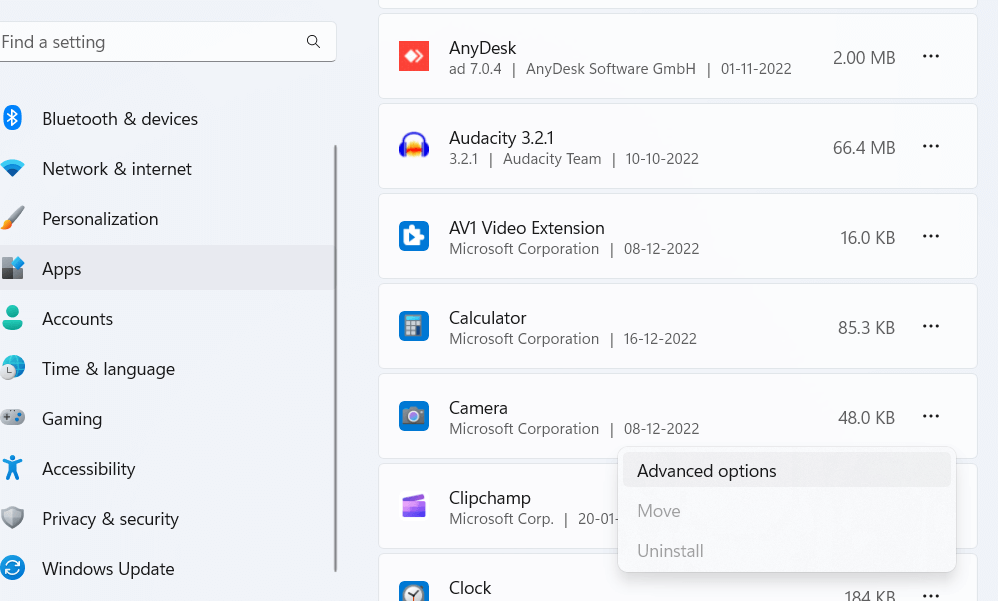Click the Clipchamp app name
Image resolution: width=998 pixels, height=601 pixels.
(490, 497)
